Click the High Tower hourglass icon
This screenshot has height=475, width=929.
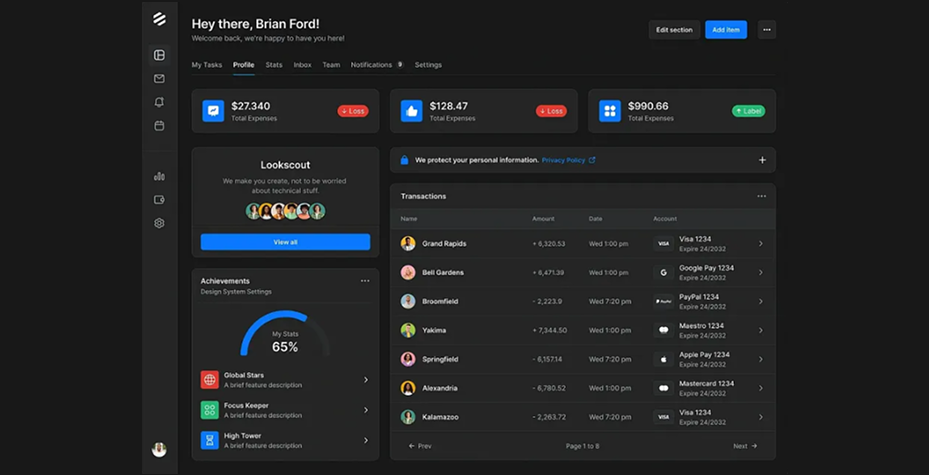pyautogui.click(x=210, y=440)
